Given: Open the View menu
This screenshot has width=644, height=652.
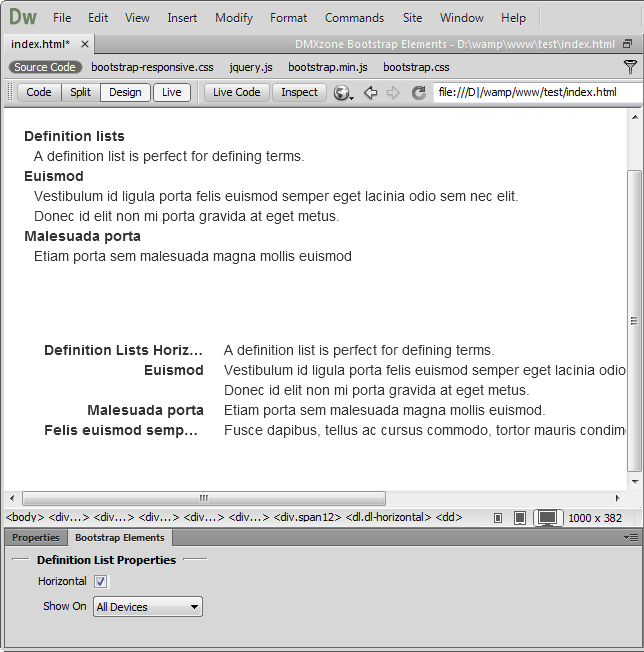Looking at the screenshot, I should click(137, 18).
